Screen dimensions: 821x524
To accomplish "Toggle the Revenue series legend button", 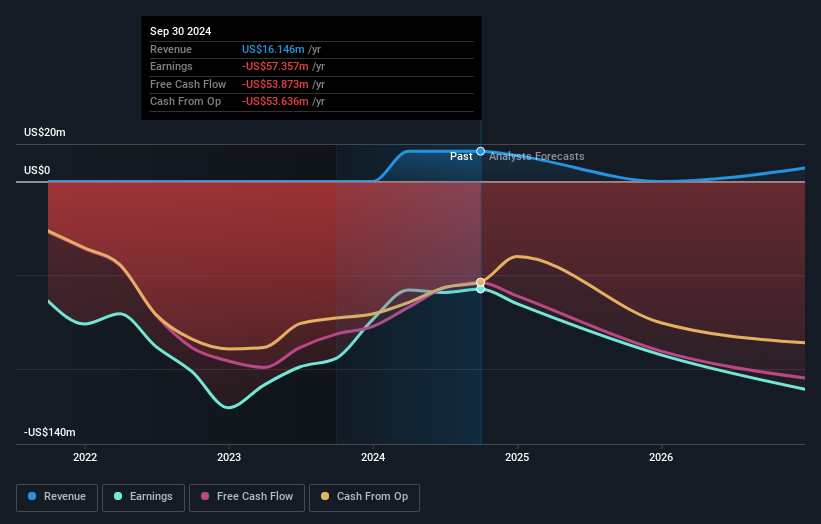I will tap(57, 497).
